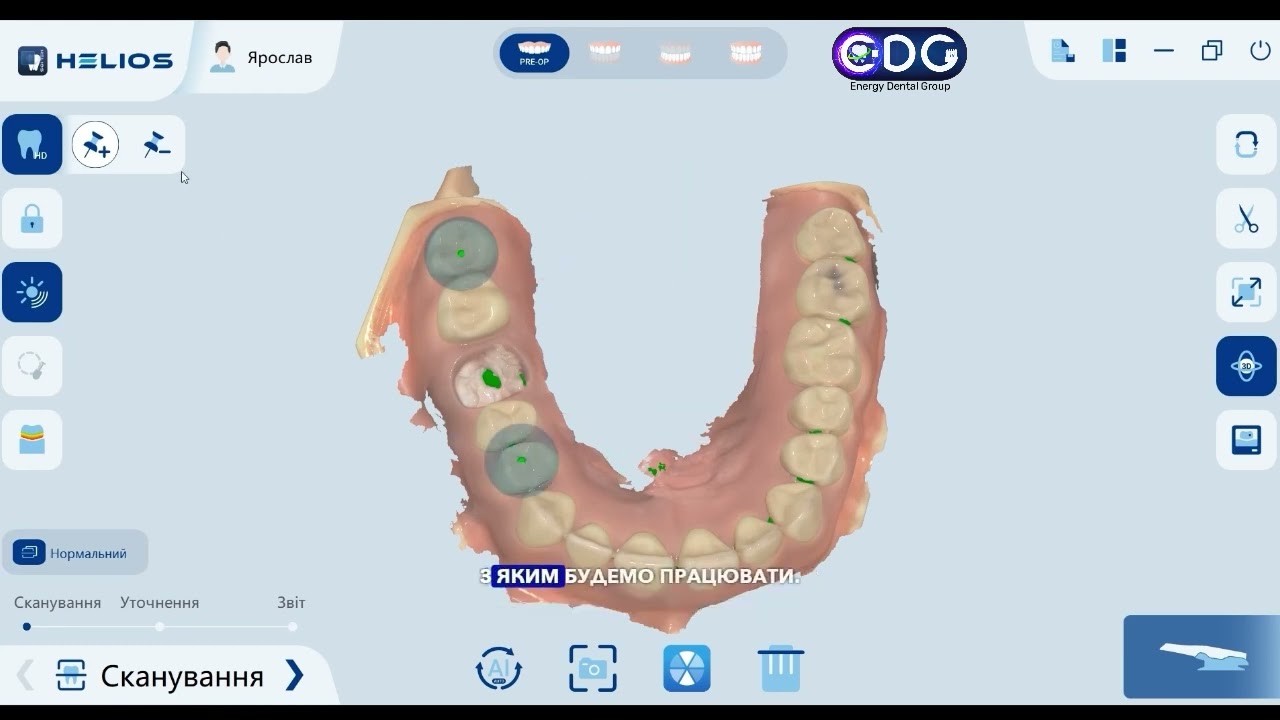Select the Уточнення workflow step

point(159,603)
